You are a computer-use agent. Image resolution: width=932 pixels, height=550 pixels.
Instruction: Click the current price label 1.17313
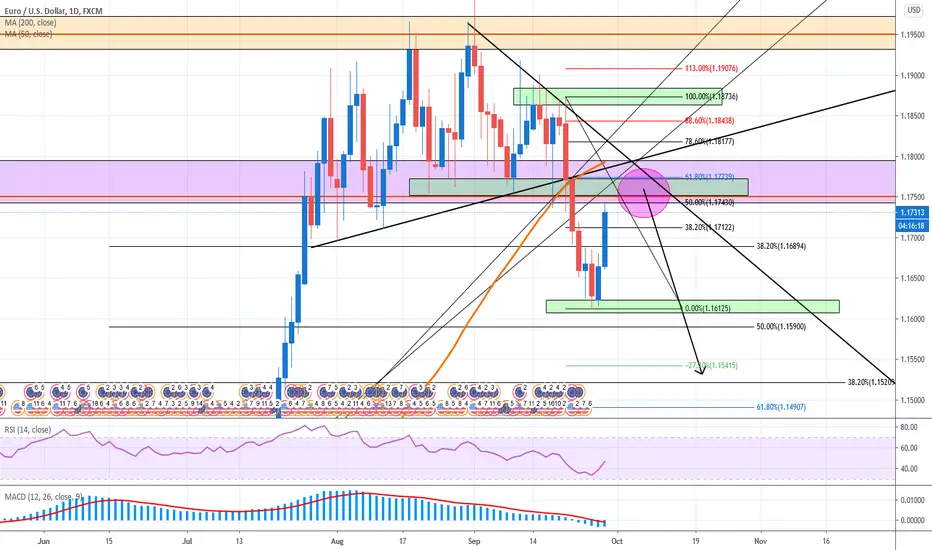912,213
